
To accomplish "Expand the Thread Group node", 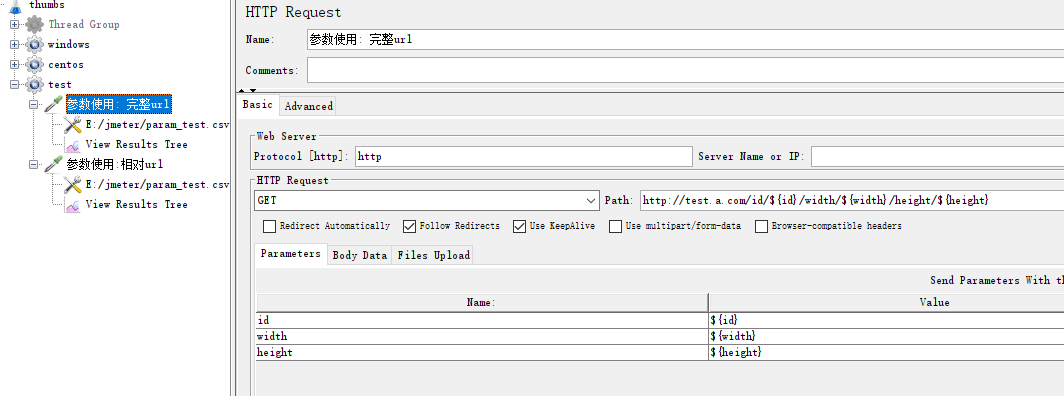I will (14, 24).
